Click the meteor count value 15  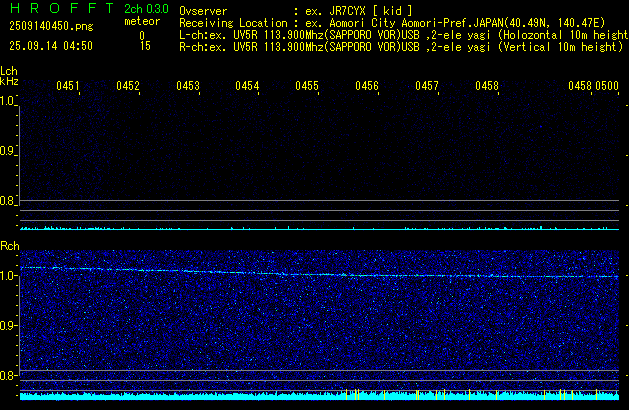tap(145, 46)
